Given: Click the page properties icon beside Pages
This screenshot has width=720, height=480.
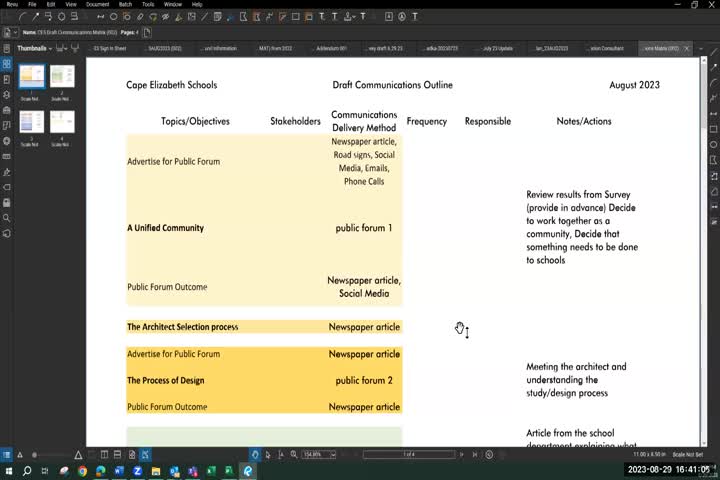Looking at the screenshot, I should [x=147, y=33].
